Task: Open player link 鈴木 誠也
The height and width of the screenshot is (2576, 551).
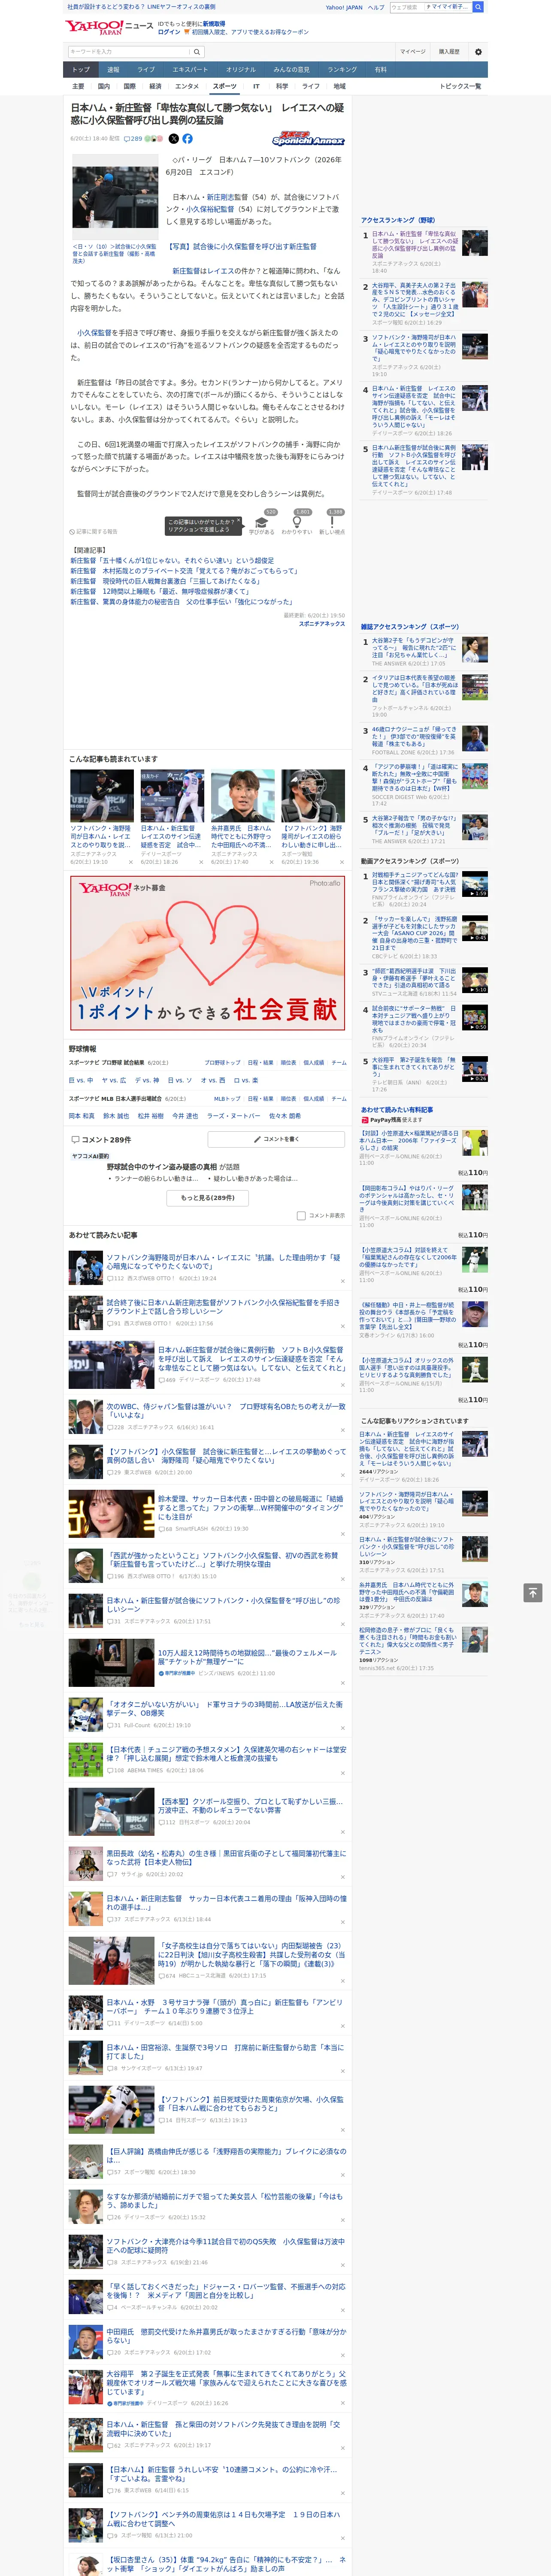Action: (x=116, y=1116)
